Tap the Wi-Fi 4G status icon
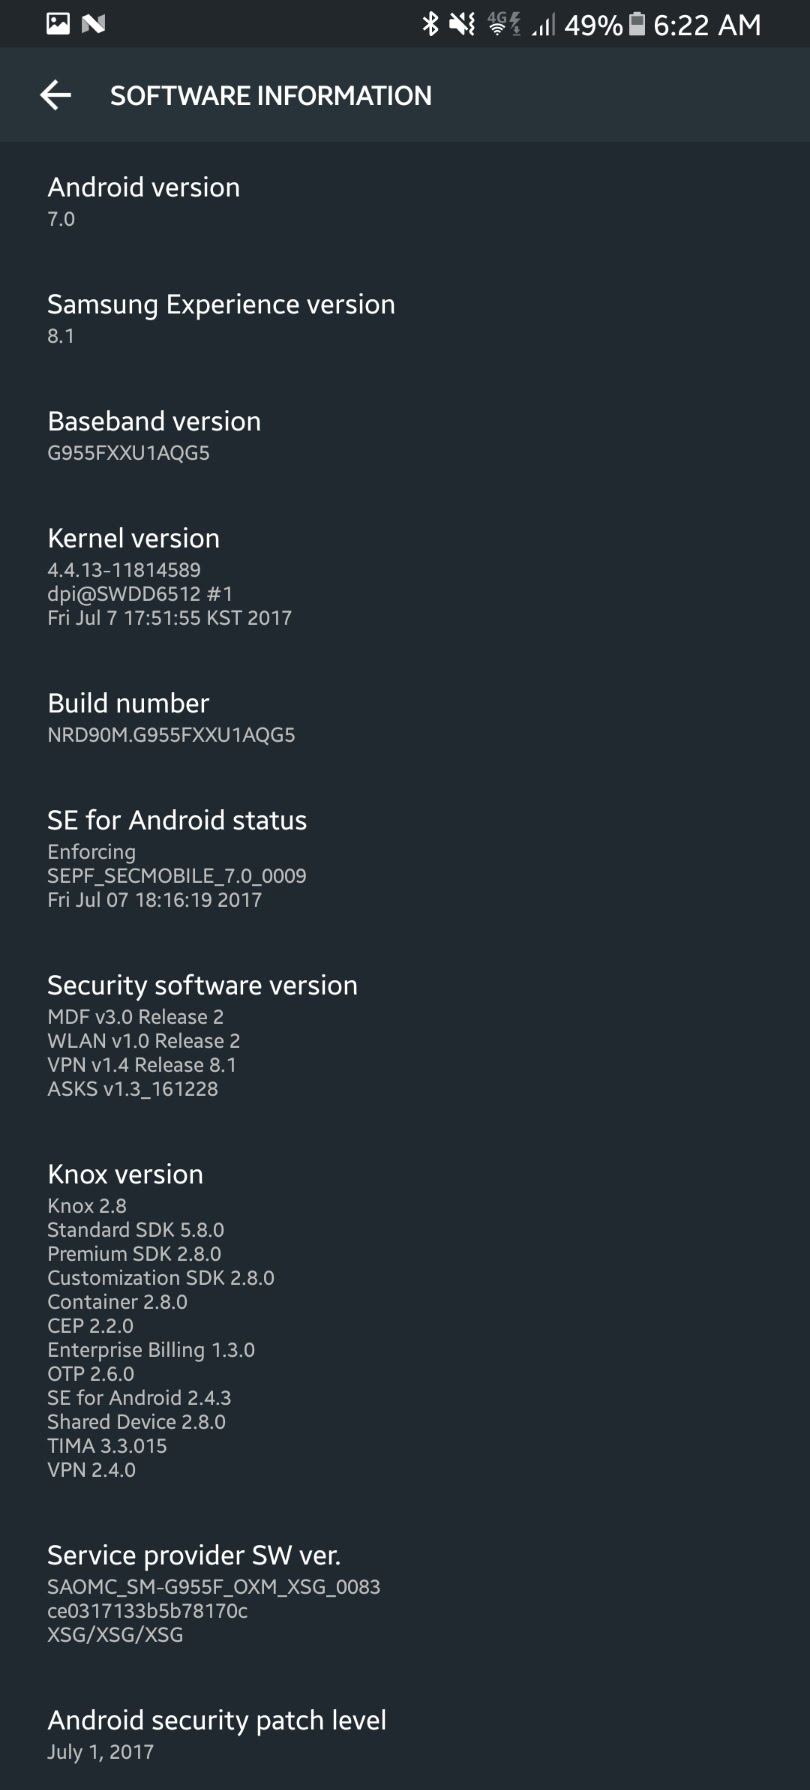 [x=503, y=24]
